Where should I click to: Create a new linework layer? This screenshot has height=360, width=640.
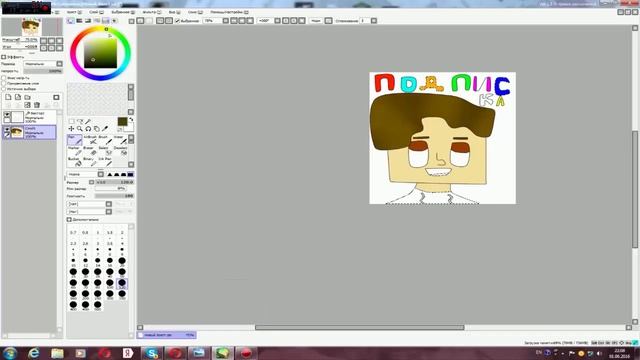click(x=18, y=97)
